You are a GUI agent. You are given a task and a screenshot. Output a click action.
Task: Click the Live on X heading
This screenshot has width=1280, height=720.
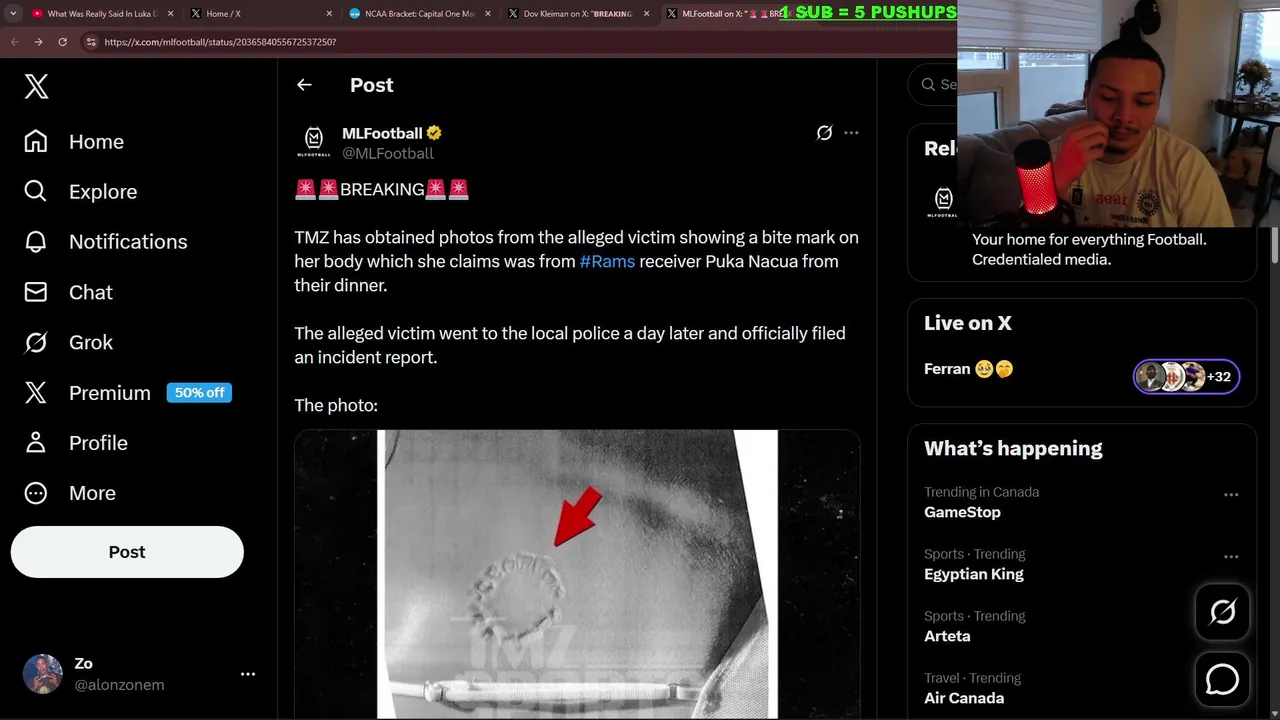click(968, 323)
